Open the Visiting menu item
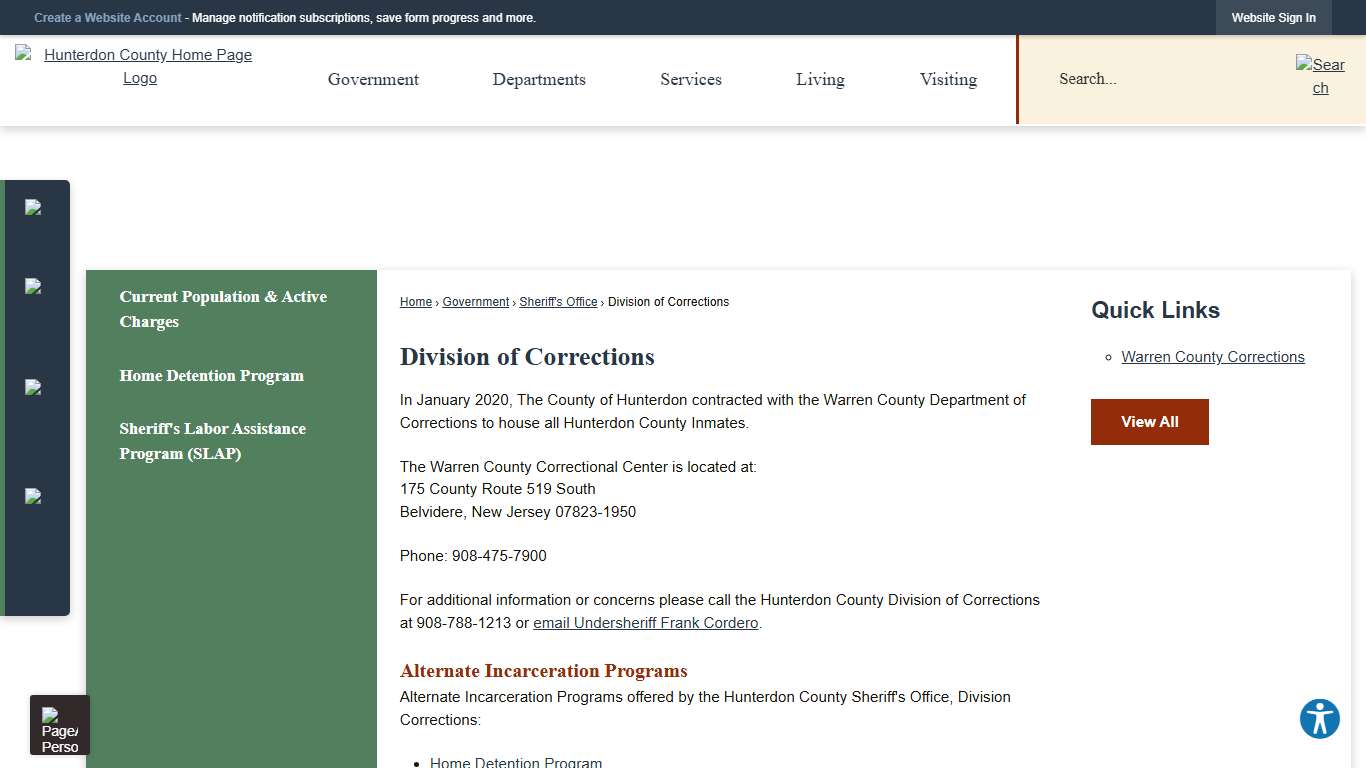Screen dimensions: 1366x768 tap(948, 79)
